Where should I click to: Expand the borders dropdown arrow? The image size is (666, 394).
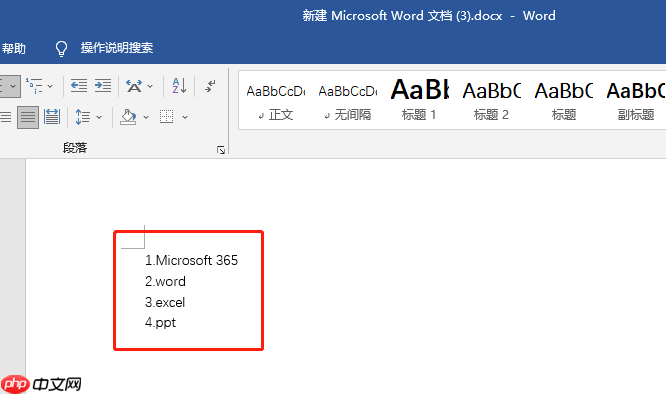[185, 117]
